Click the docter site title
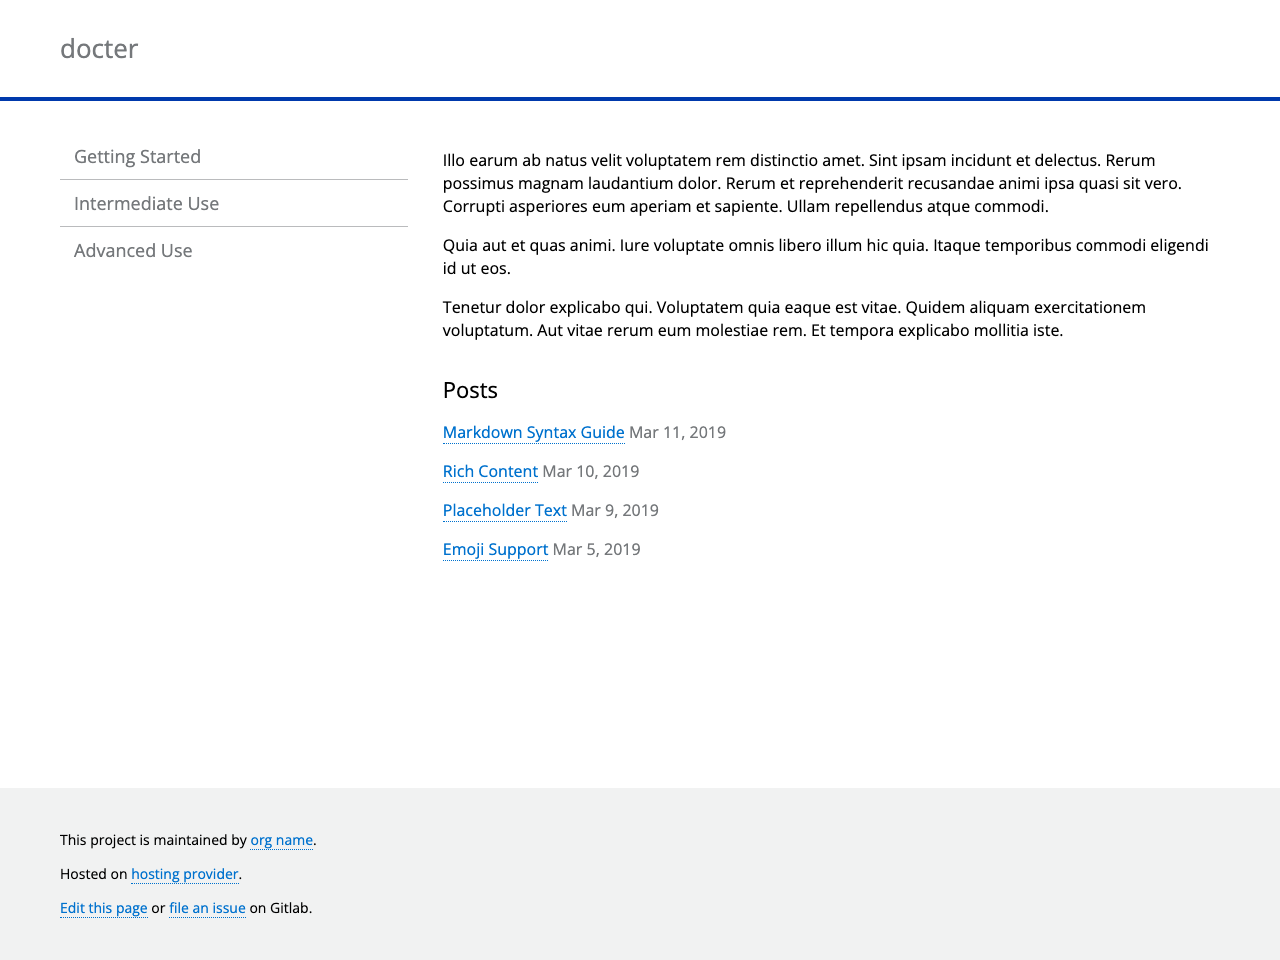The height and width of the screenshot is (960, 1280). (x=98, y=46)
